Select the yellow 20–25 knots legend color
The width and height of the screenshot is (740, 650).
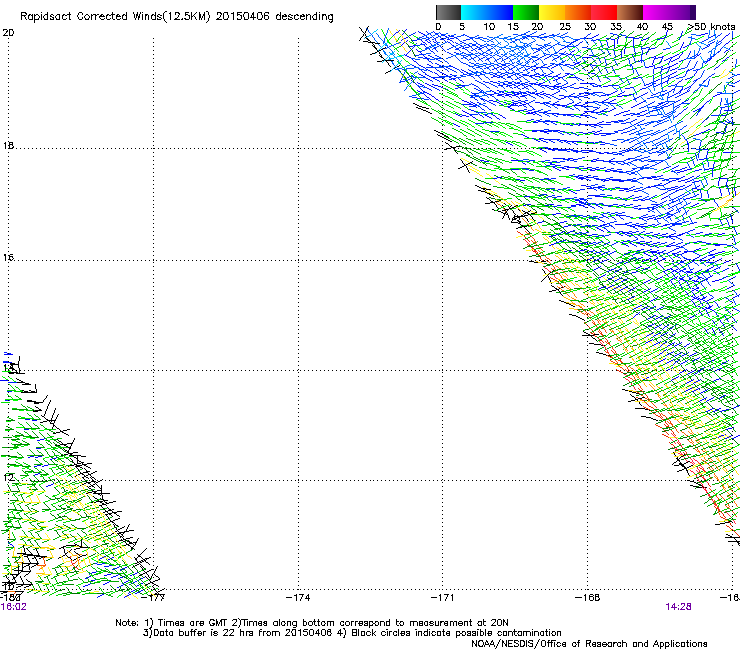pyautogui.click(x=552, y=12)
